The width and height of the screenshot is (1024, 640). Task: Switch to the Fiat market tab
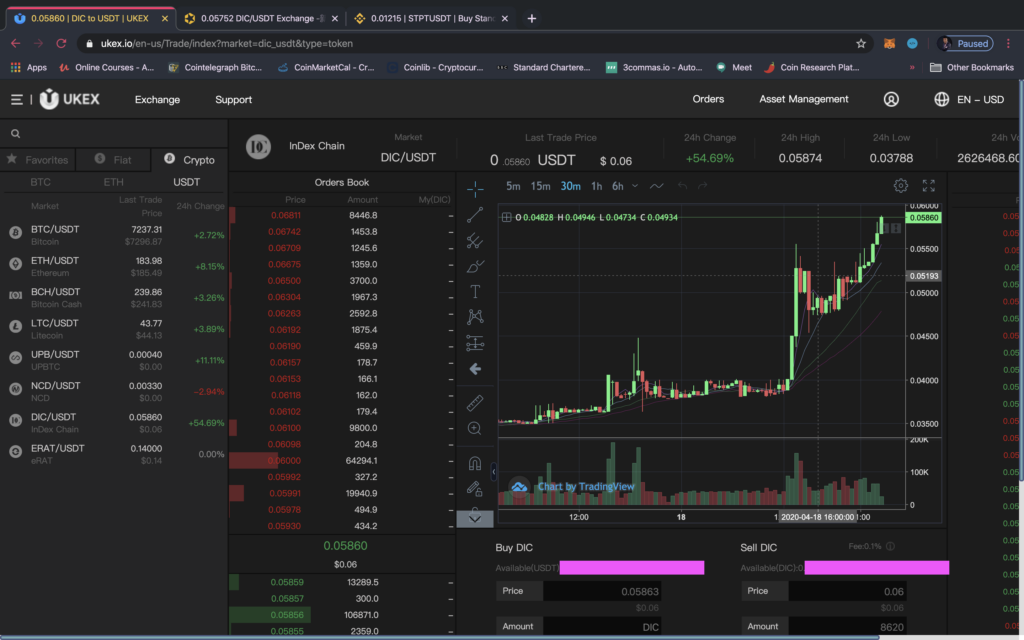point(113,159)
